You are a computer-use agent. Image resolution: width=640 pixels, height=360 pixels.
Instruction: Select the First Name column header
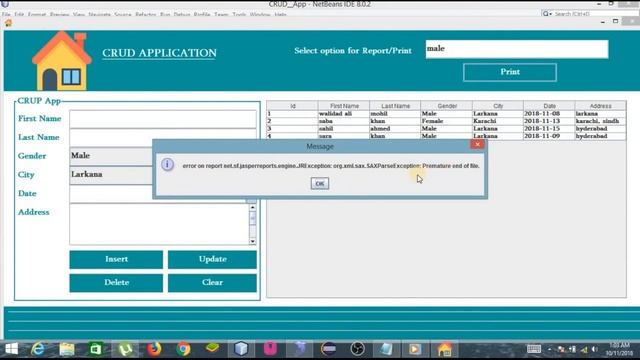click(x=344, y=106)
